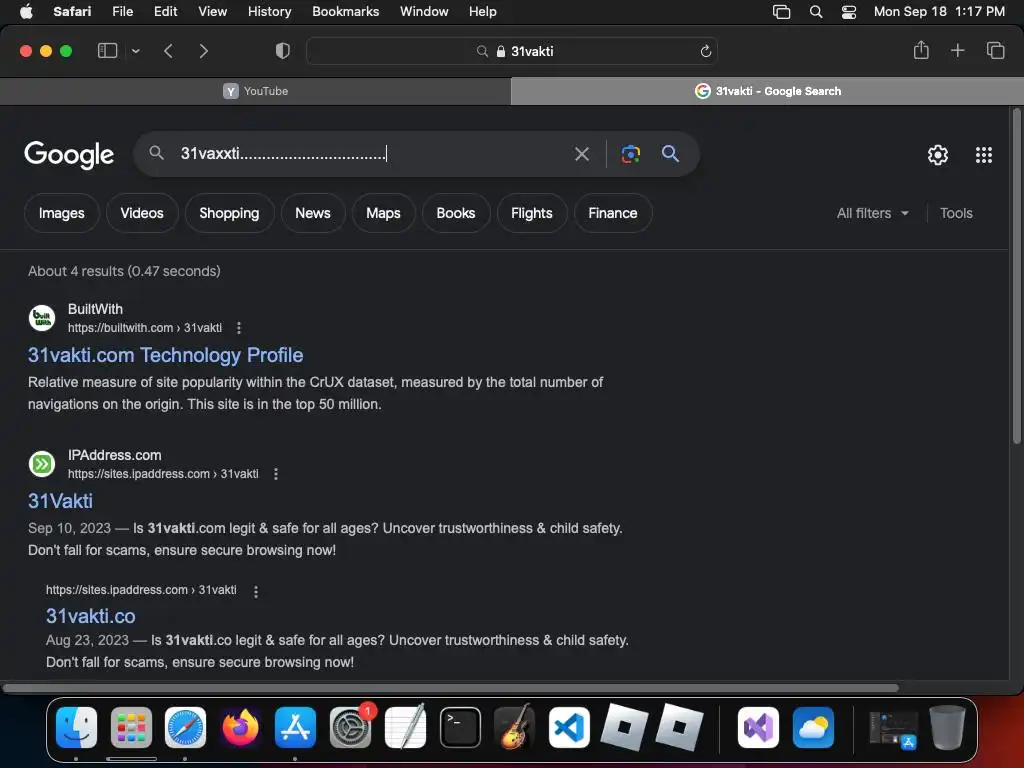The image size is (1024, 768).
Task: Open the privacy report shield icon
Action: tap(283, 51)
